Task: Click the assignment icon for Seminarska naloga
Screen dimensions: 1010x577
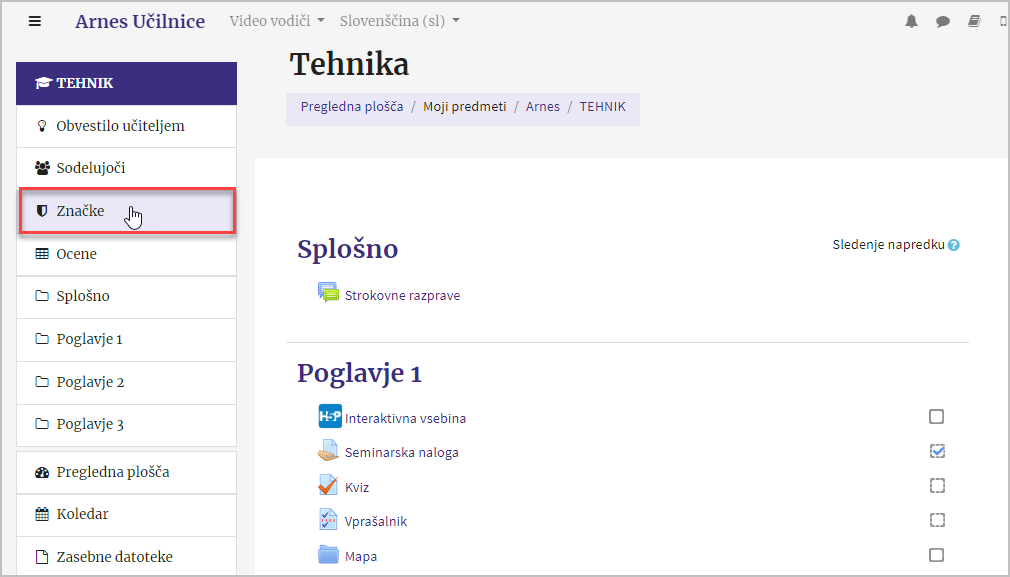Action: tap(329, 451)
